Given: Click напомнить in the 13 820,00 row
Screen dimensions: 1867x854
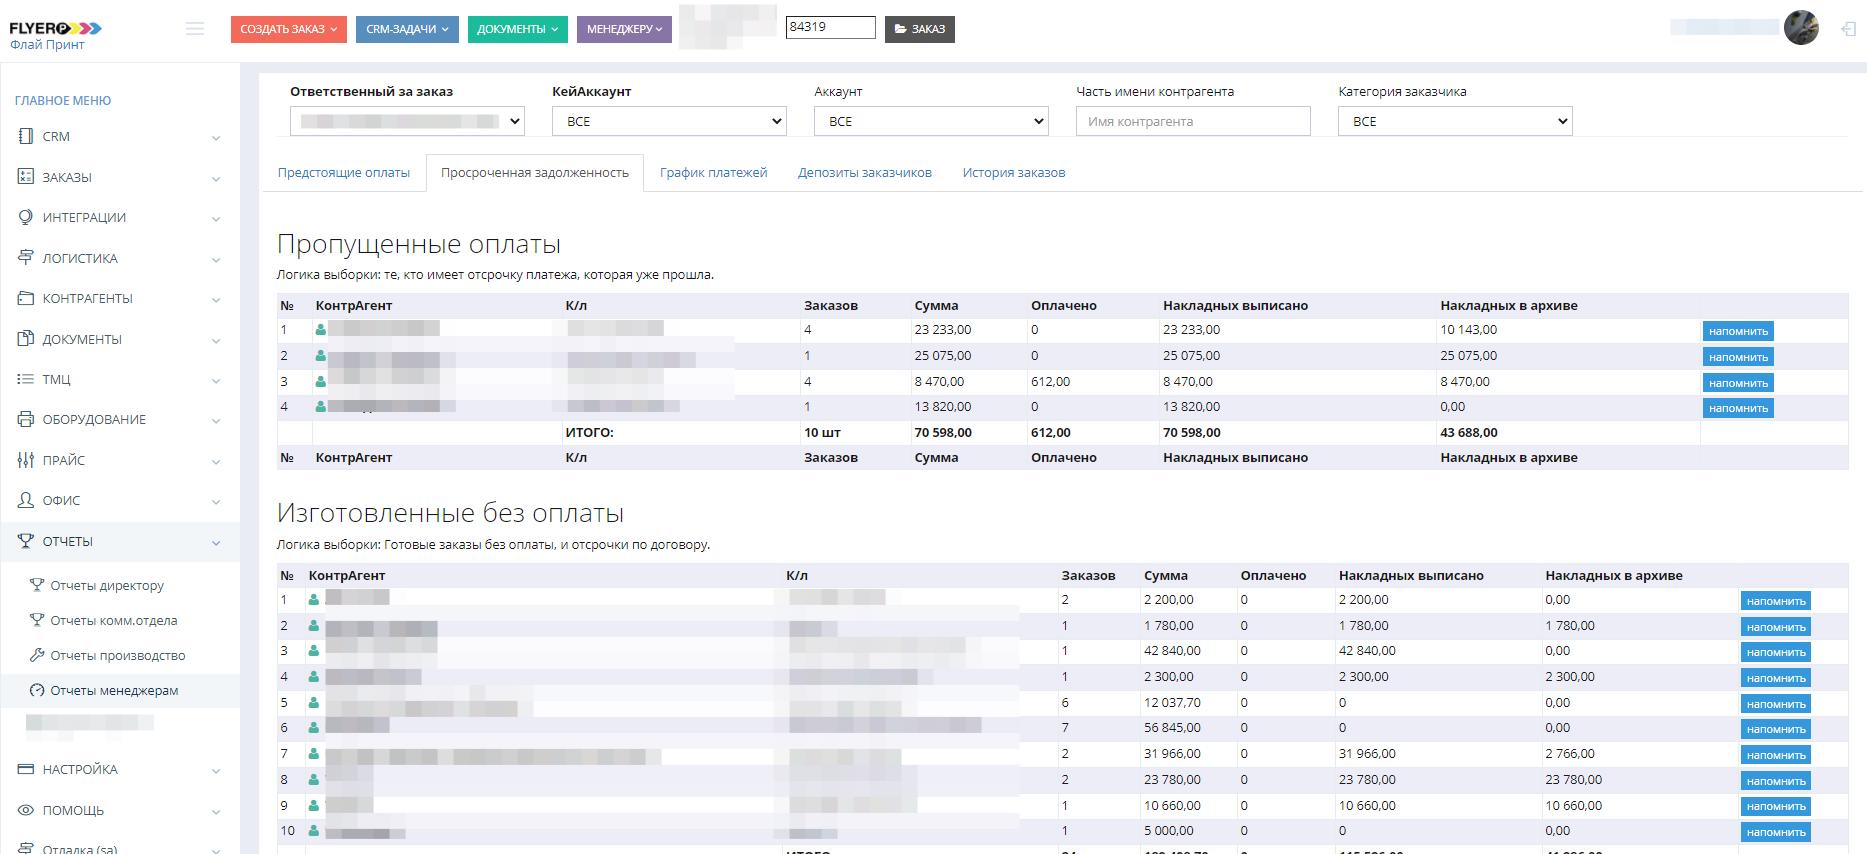Looking at the screenshot, I should [1738, 408].
